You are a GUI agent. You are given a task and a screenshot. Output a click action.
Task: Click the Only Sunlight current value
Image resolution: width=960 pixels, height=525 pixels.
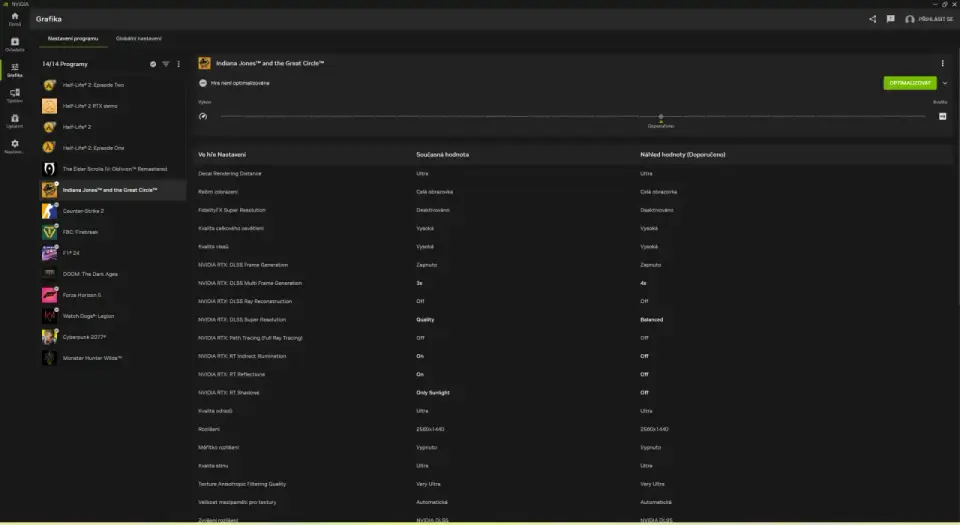pyautogui.click(x=433, y=393)
